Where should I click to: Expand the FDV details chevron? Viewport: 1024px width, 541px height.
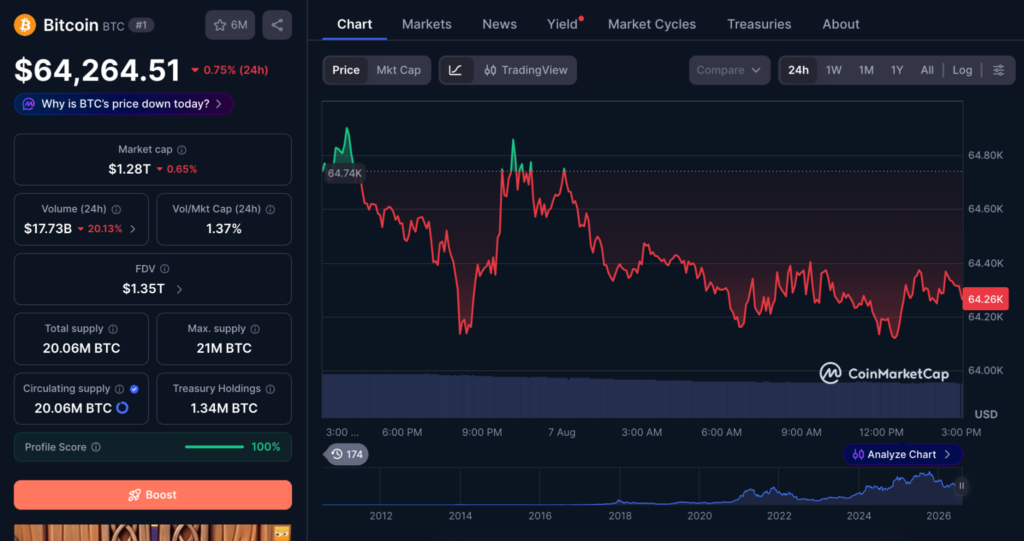[x=179, y=289]
